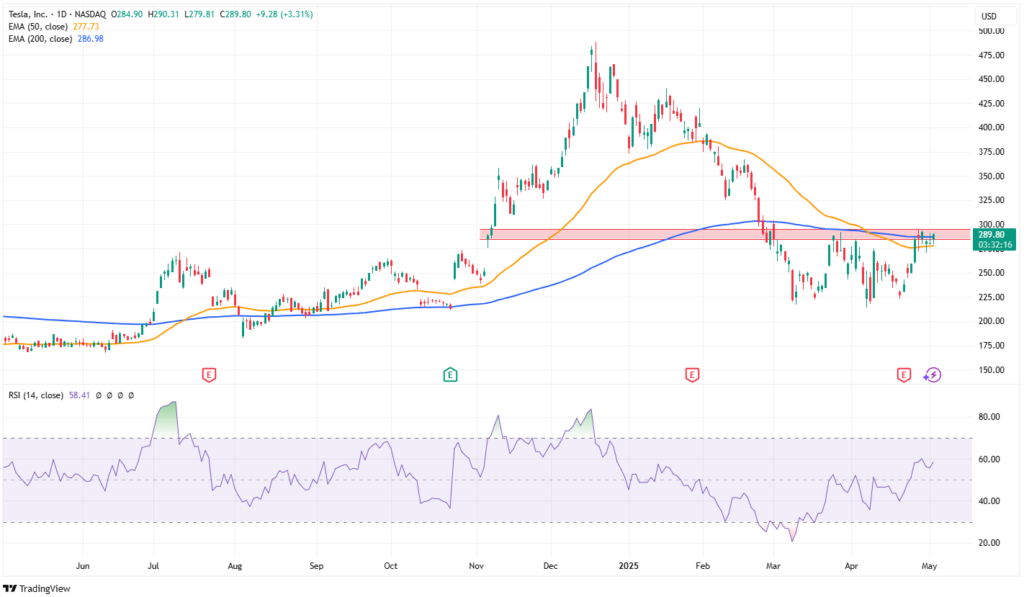The image size is (1024, 597).
Task: Click the TradingView logo
Action: pos(40,586)
